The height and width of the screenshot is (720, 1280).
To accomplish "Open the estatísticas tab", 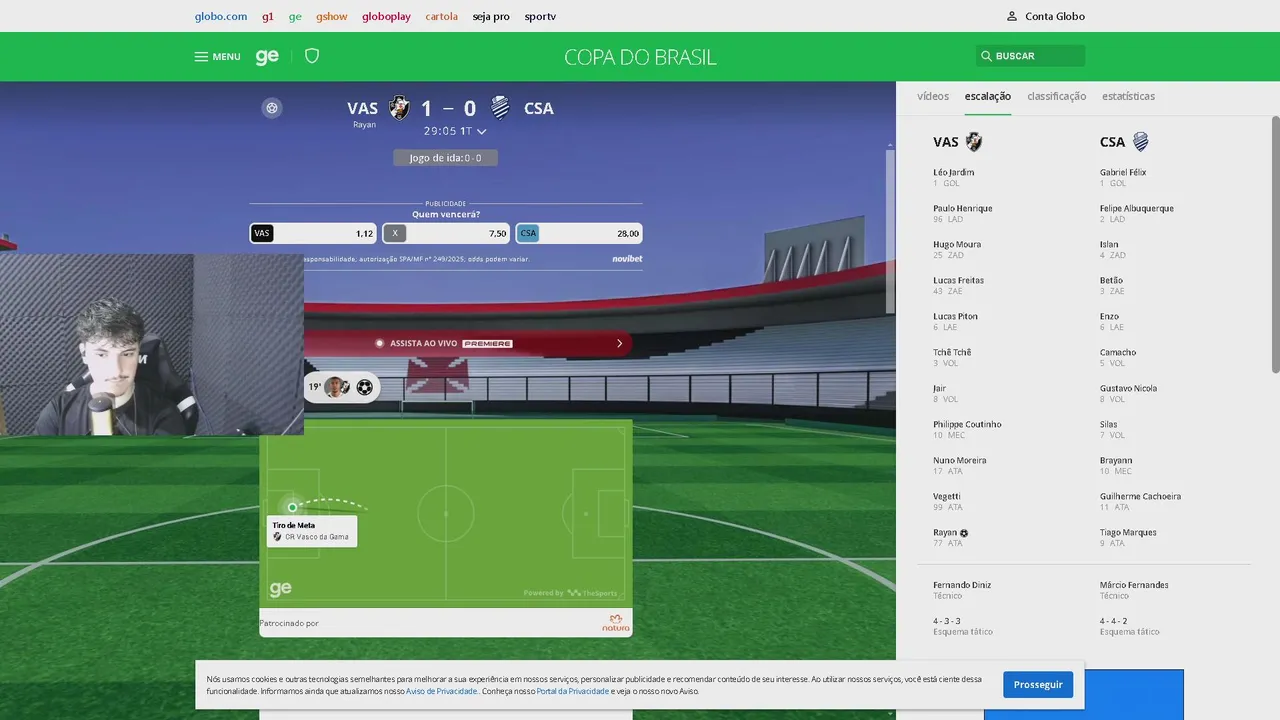I will tap(1128, 96).
